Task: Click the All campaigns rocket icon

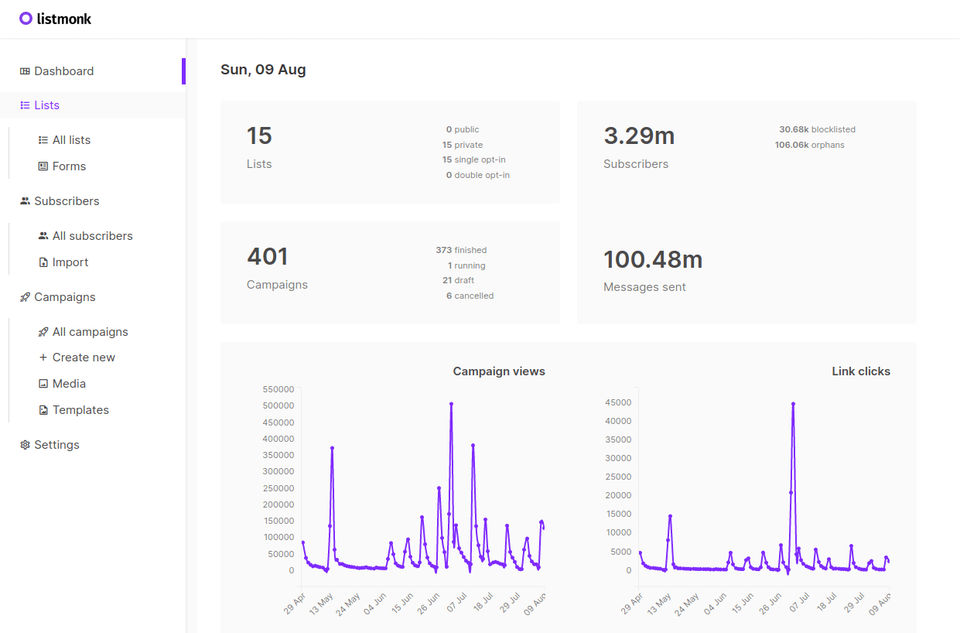Action: point(43,332)
